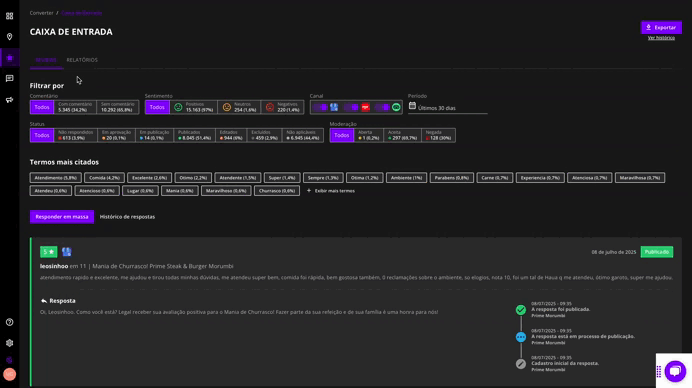Open the Ver histórico link
The image size is (692, 388).
click(661, 38)
